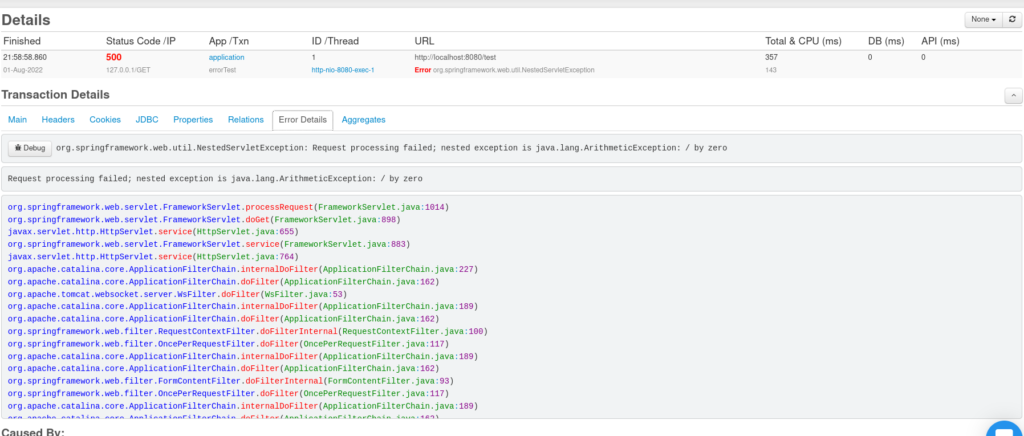The width and height of the screenshot is (1024, 436).
Task: Open the JDBC tab
Action: coord(147,120)
